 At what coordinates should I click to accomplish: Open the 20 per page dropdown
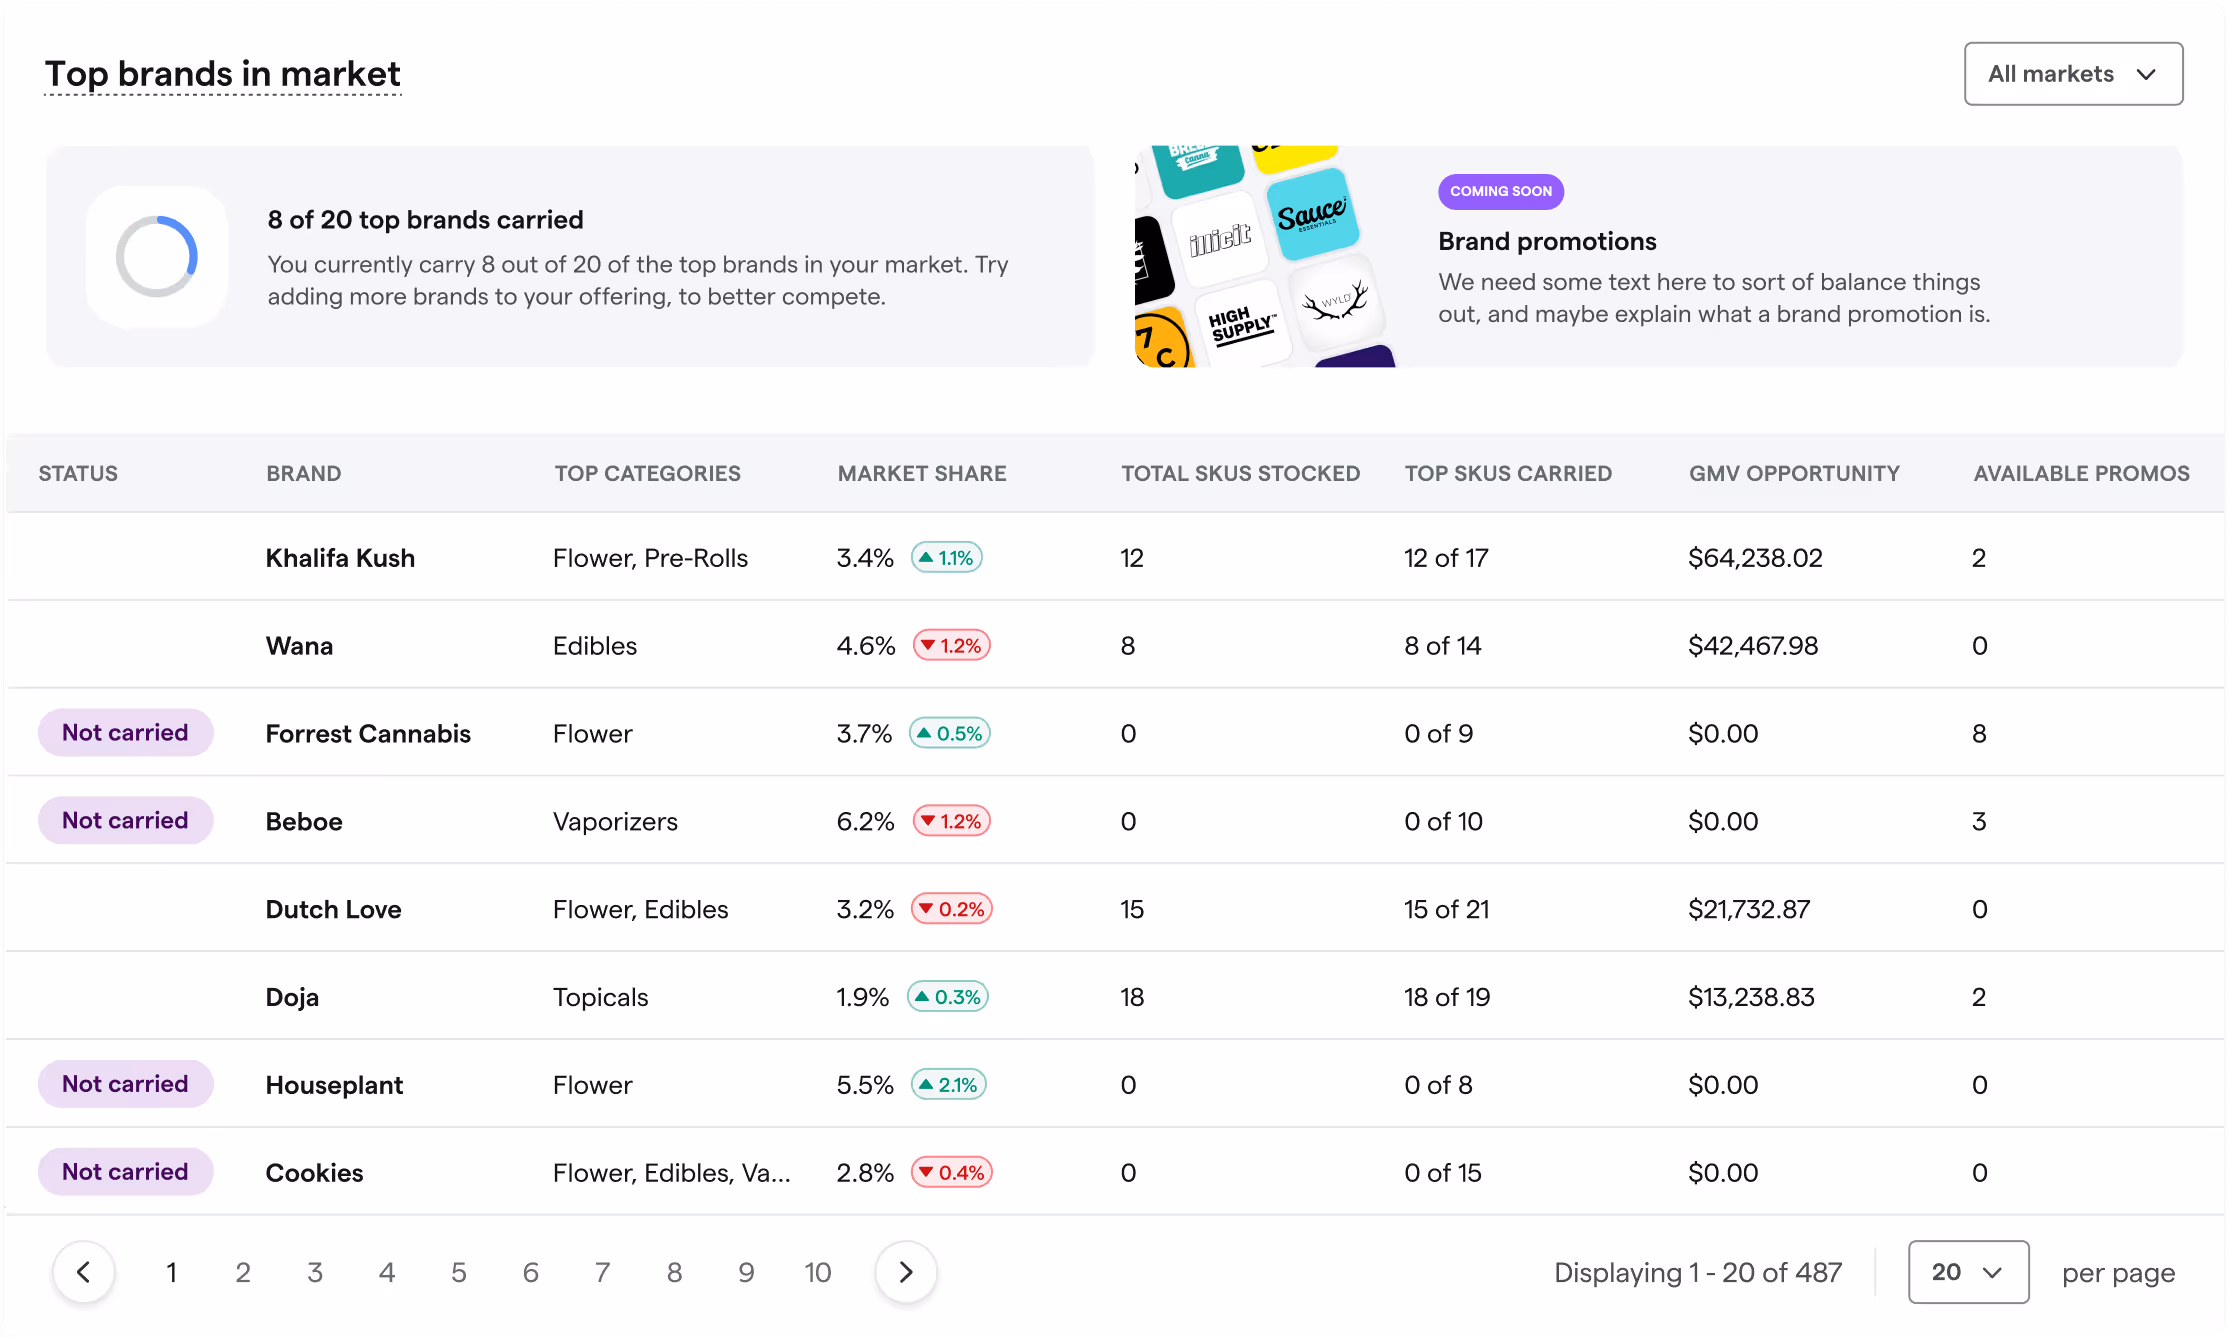click(1967, 1272)
